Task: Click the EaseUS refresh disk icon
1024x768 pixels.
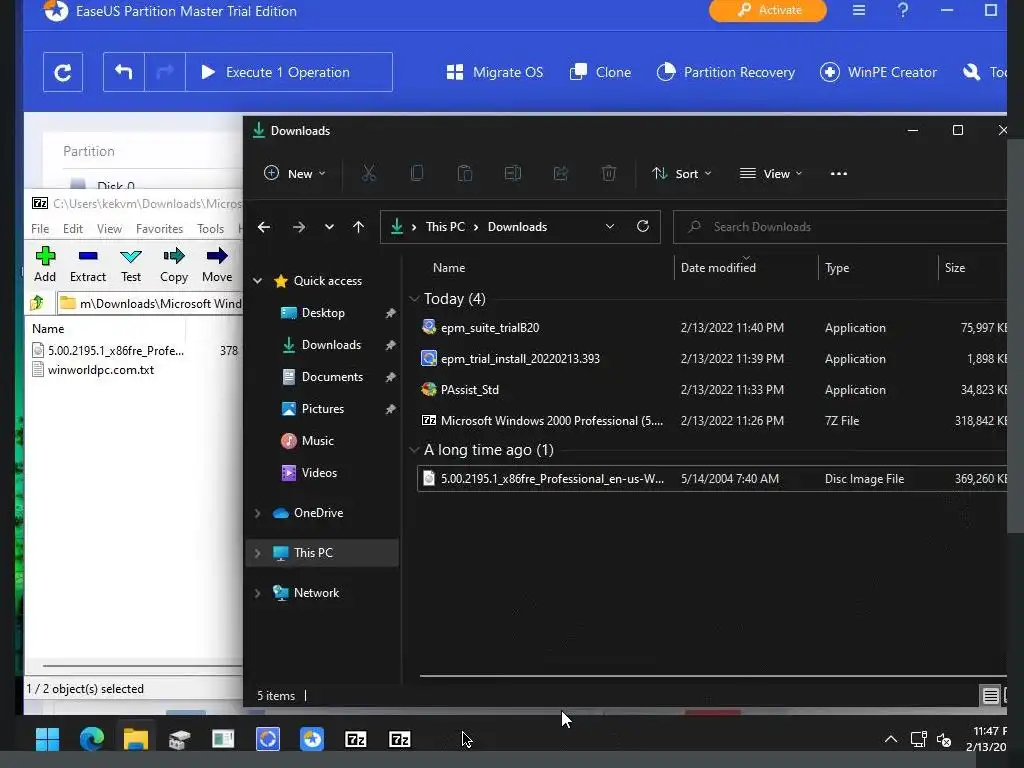Action: click(63, 72)
